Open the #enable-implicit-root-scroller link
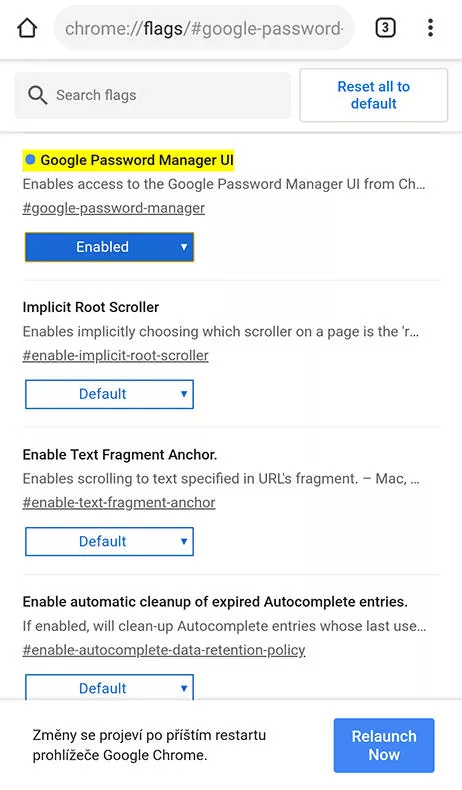 [115, 355]
